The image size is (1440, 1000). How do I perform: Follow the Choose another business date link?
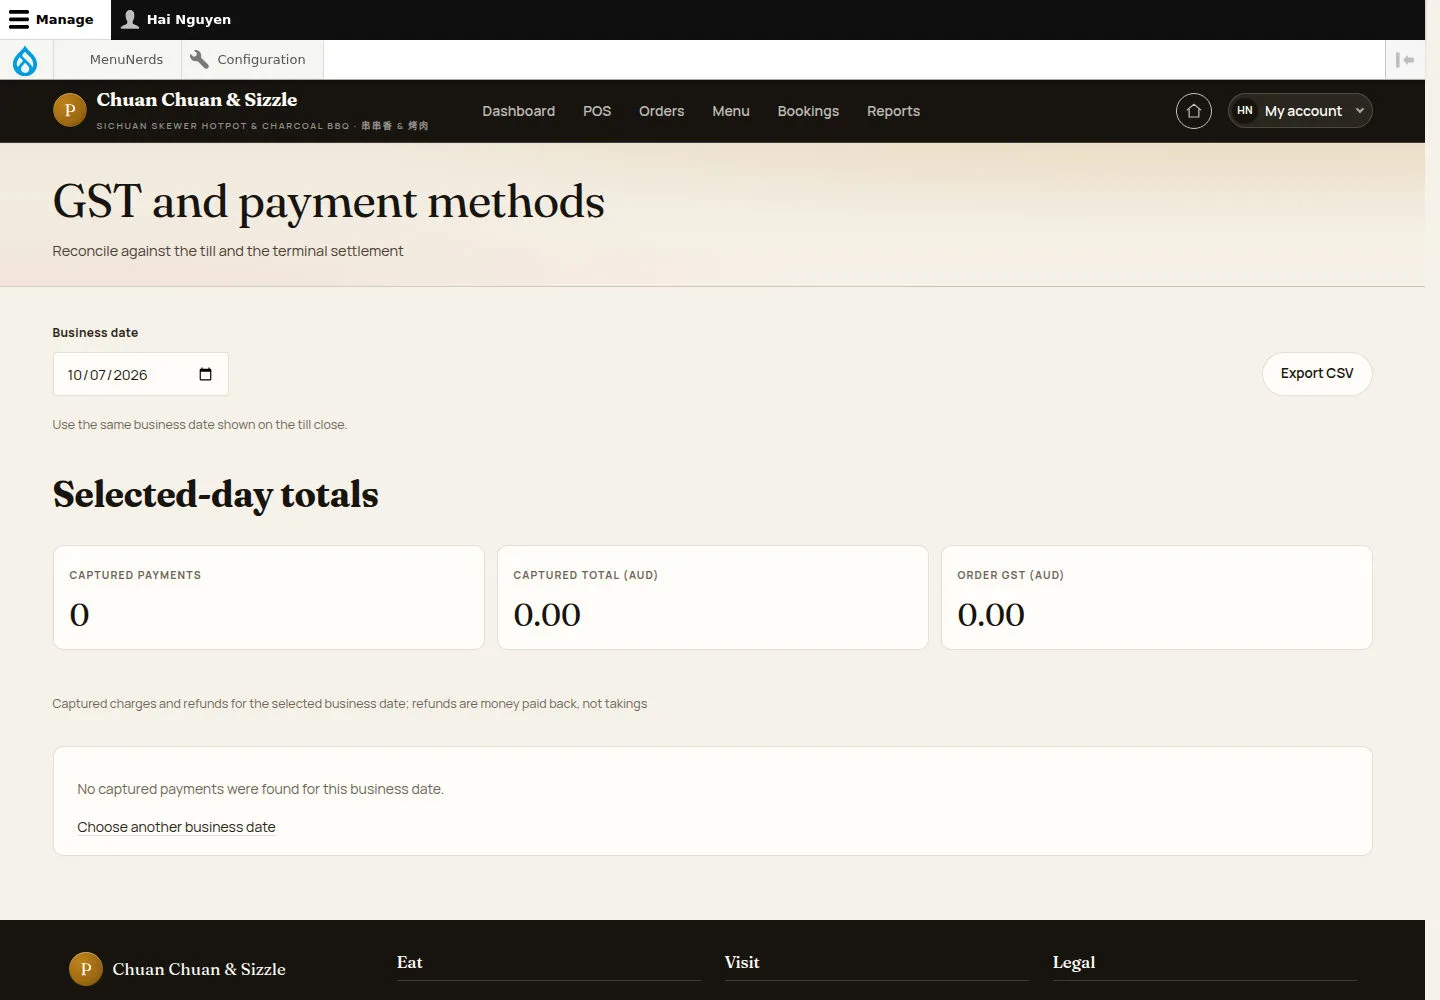coord(176,827)
